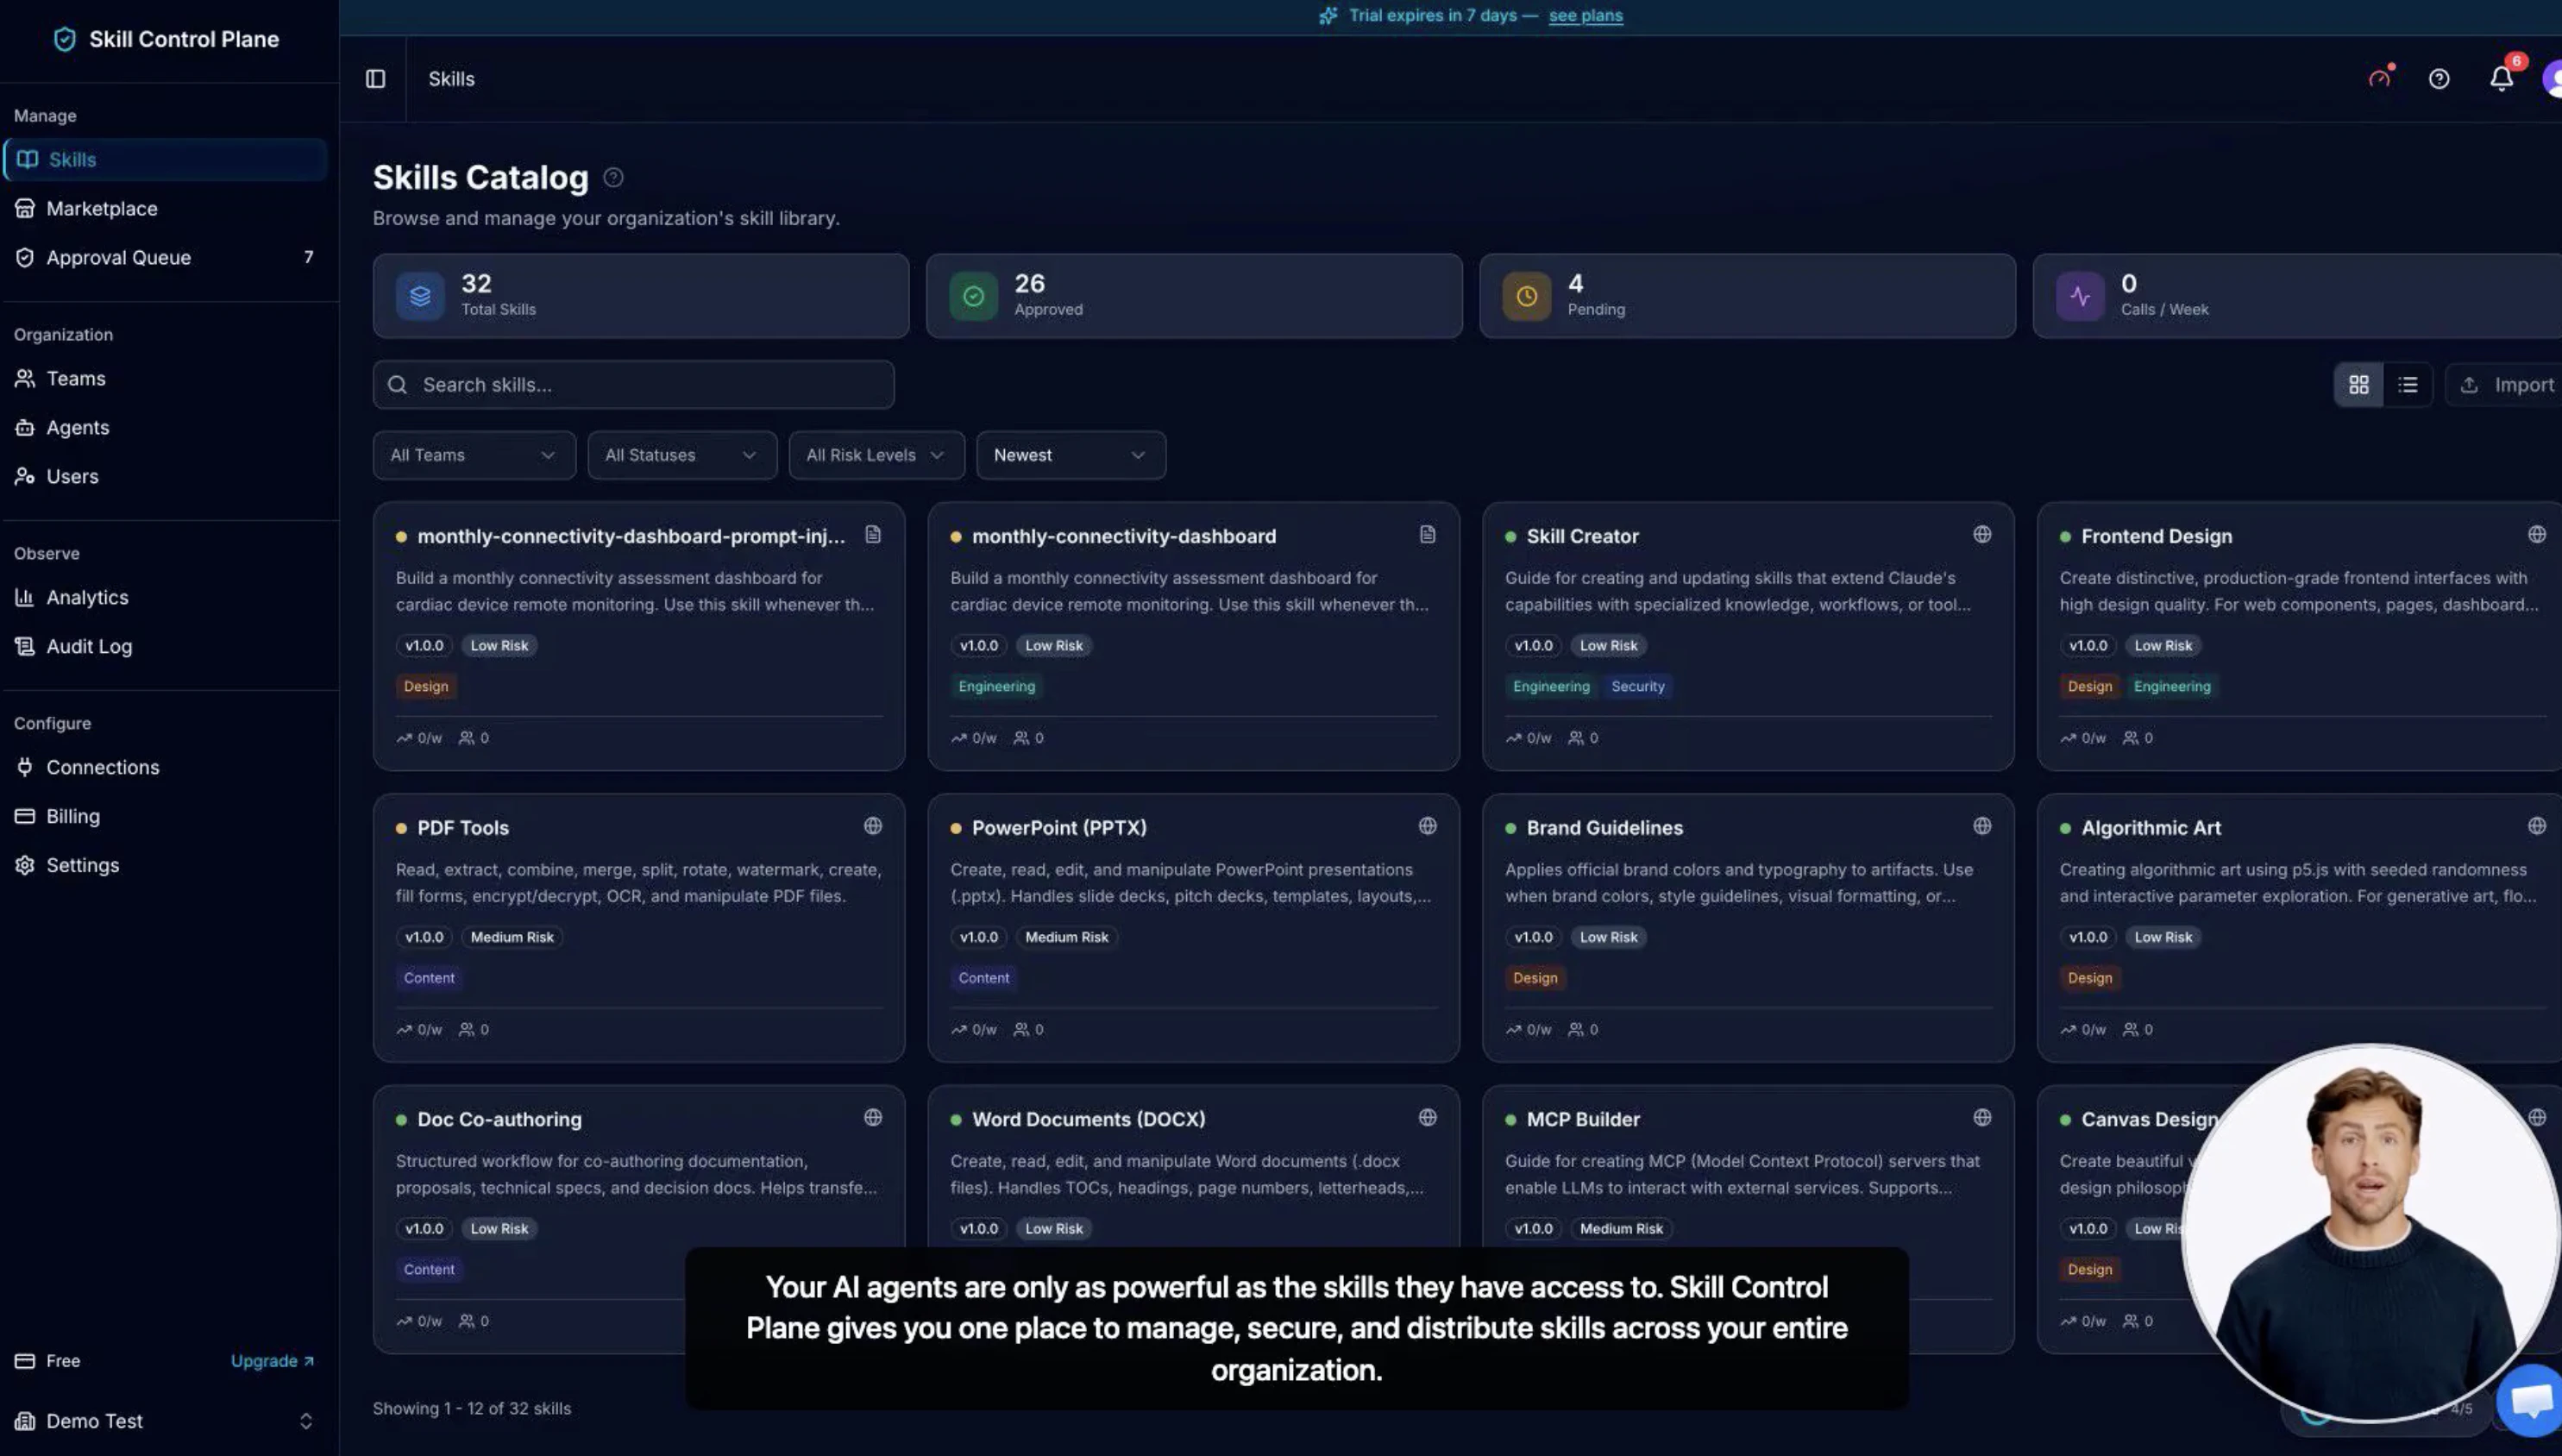Switch to grid view
Viewport: 2562px width, 1456px height.
2358,385
